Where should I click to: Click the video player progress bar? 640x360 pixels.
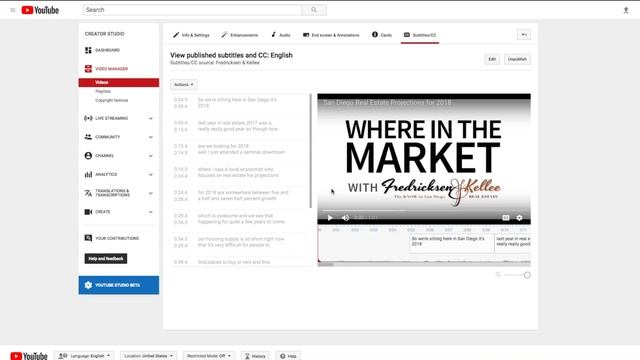424,210
